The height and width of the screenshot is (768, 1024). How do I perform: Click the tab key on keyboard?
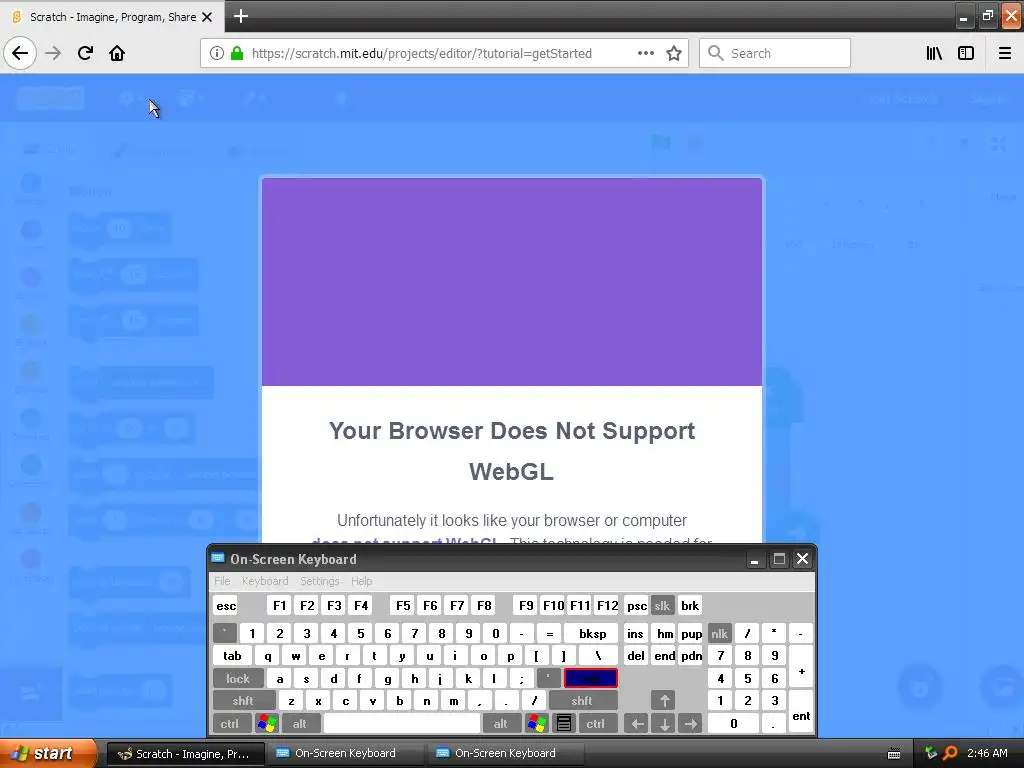click(x=232, y=656)
